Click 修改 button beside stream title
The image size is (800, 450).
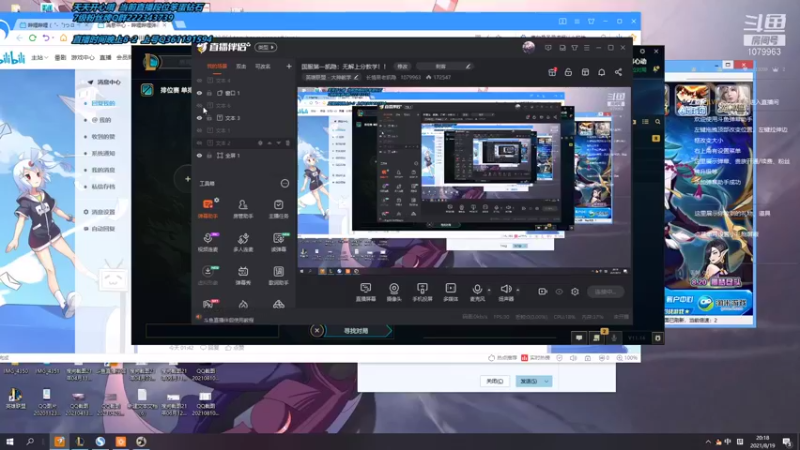403,66
